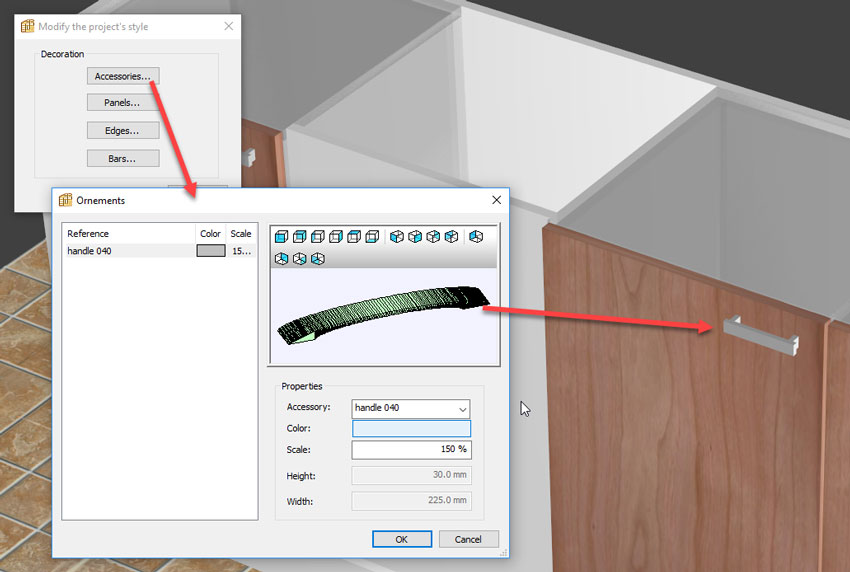
Task: Choose fourth isometric cube icon after first separator
Action: coord(452,236)
